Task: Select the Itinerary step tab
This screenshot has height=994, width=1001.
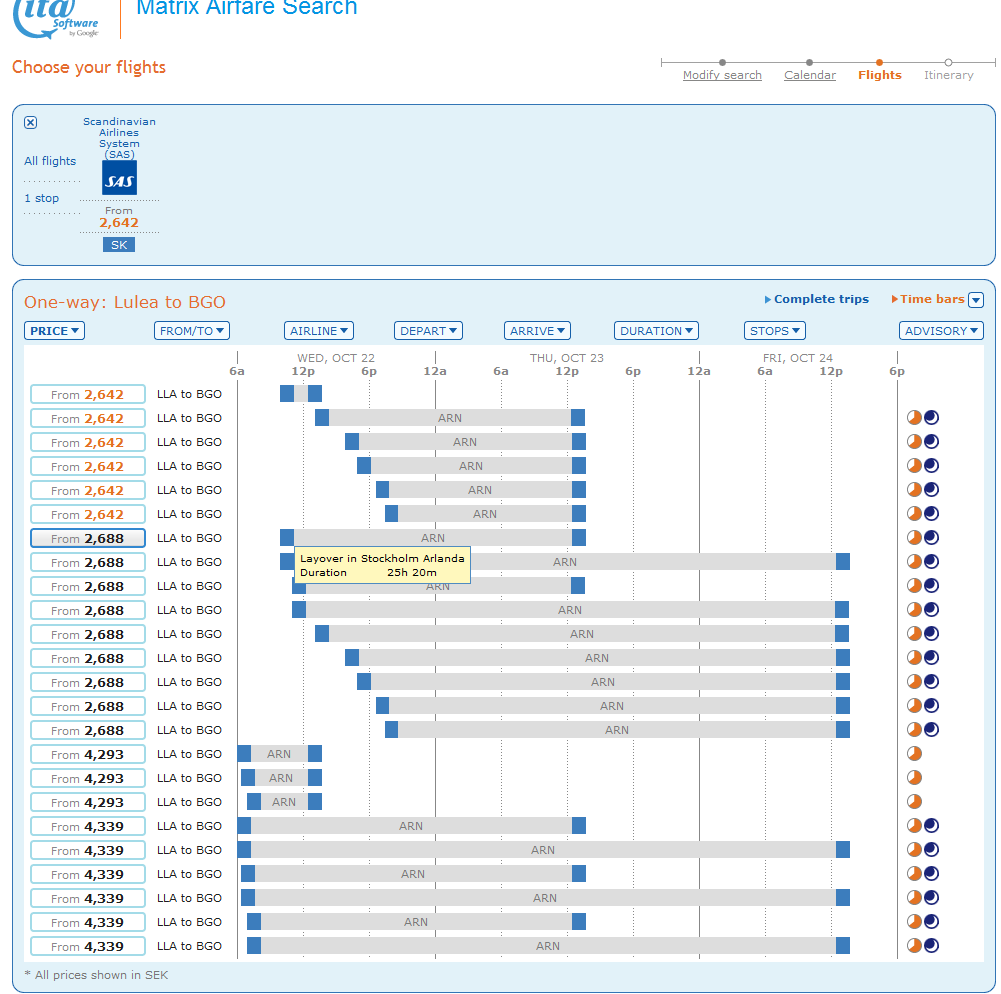Action: point(949,75)
